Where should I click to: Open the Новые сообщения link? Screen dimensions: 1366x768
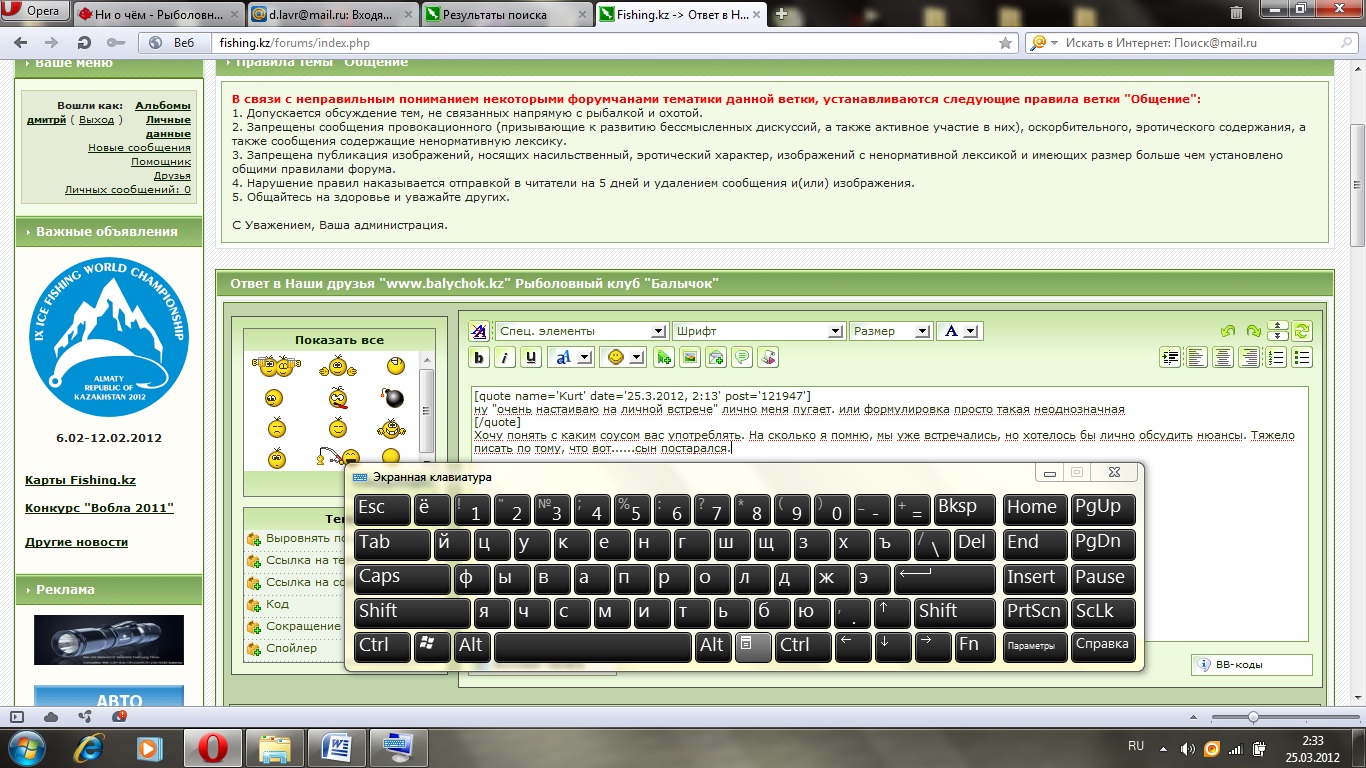(x=139, y=148)
